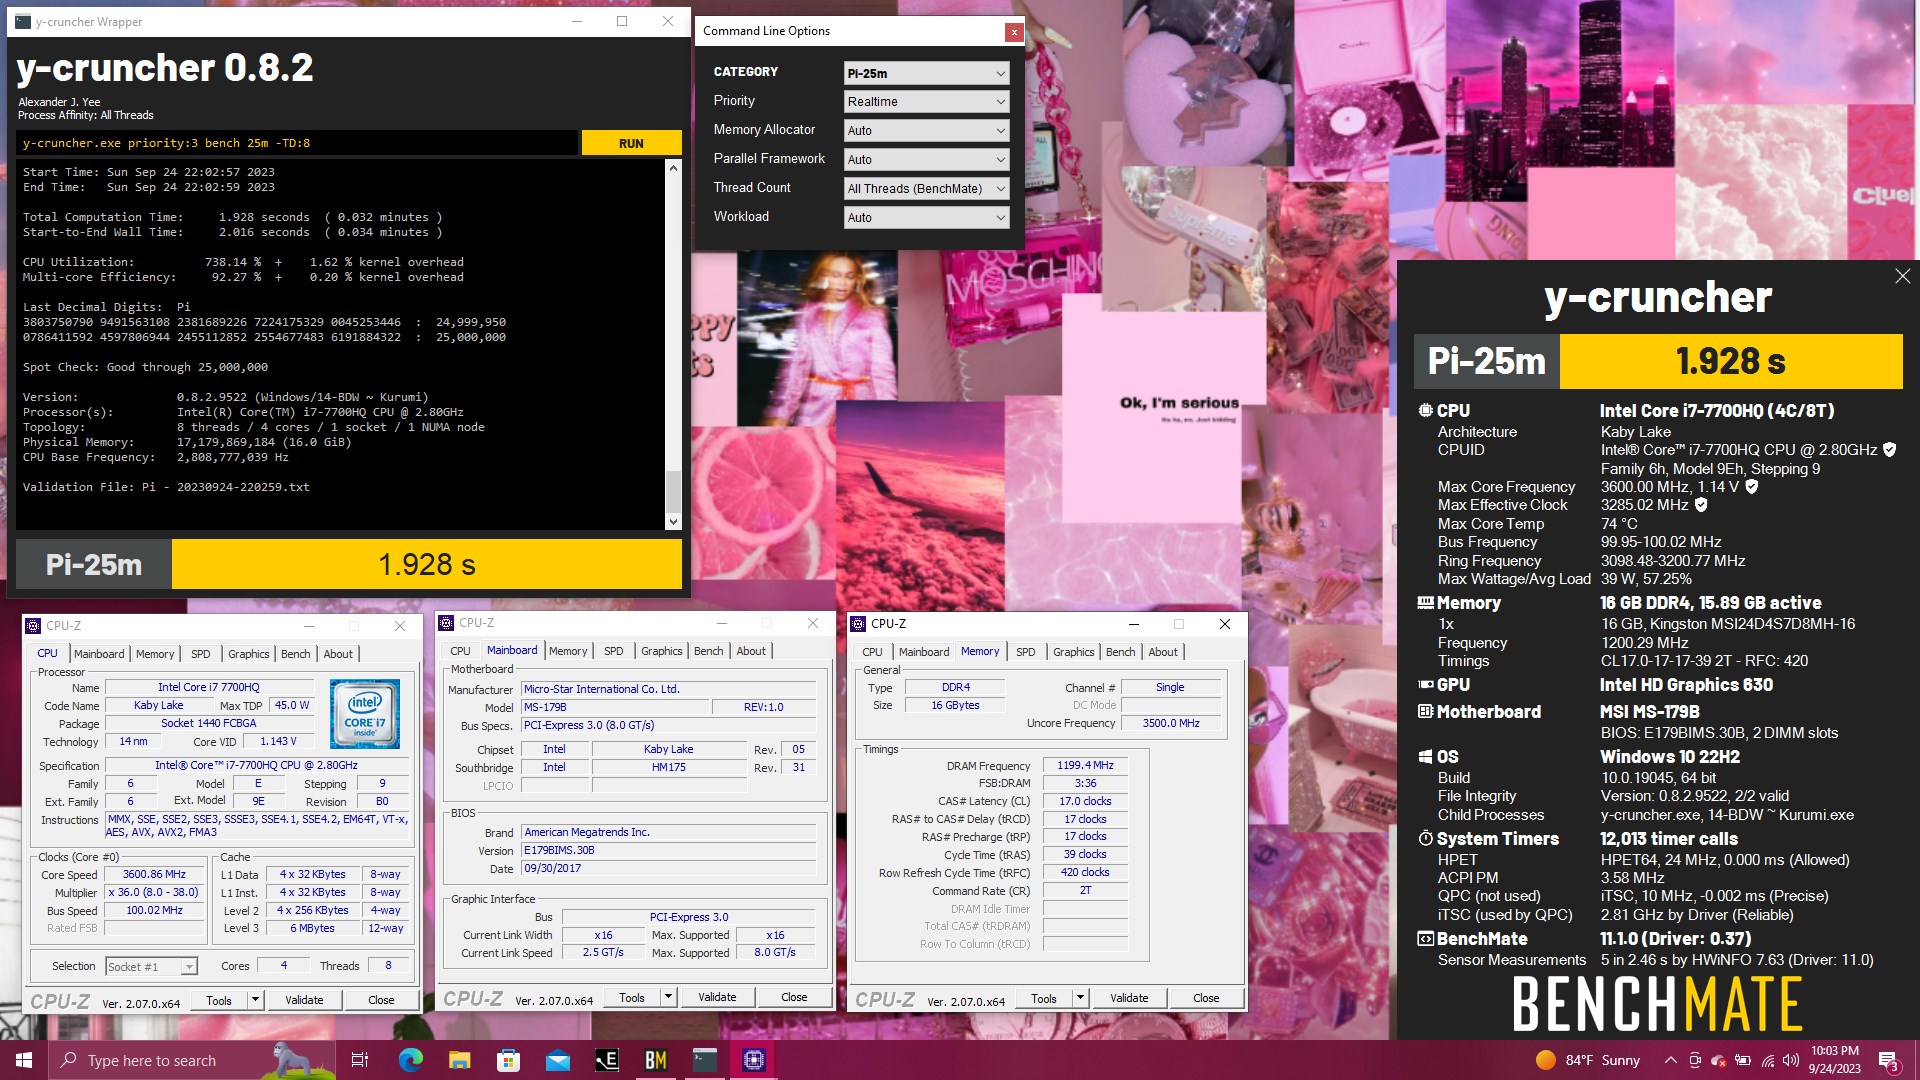Click the Intel Core i7 logo in CPU-Z
The image size is (1920, 1080).
[365, 714]
